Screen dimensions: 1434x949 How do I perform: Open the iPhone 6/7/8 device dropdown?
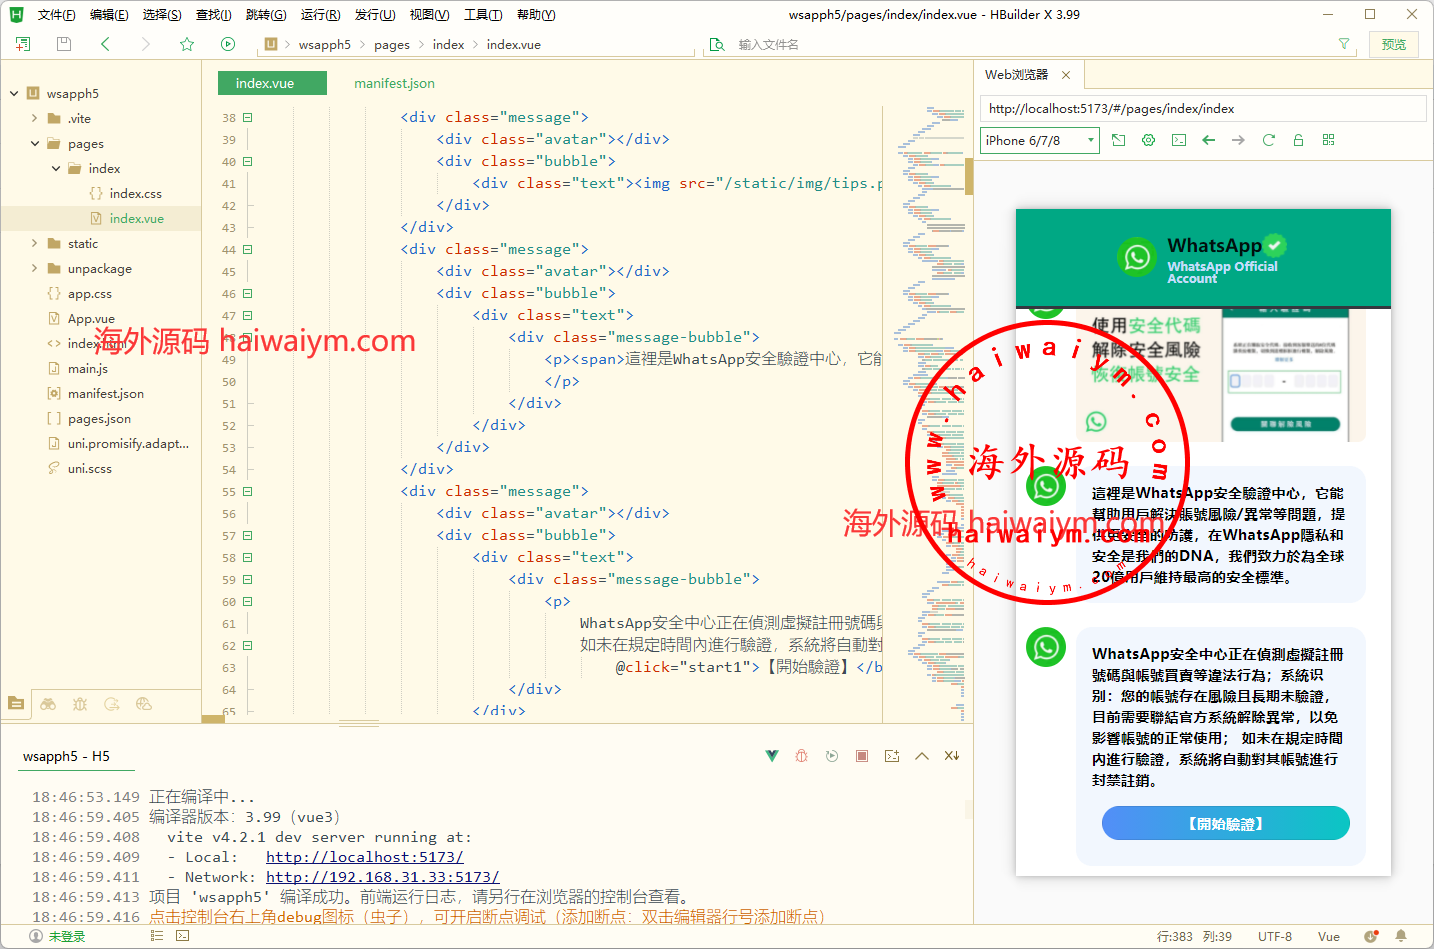pos(1039,140)
